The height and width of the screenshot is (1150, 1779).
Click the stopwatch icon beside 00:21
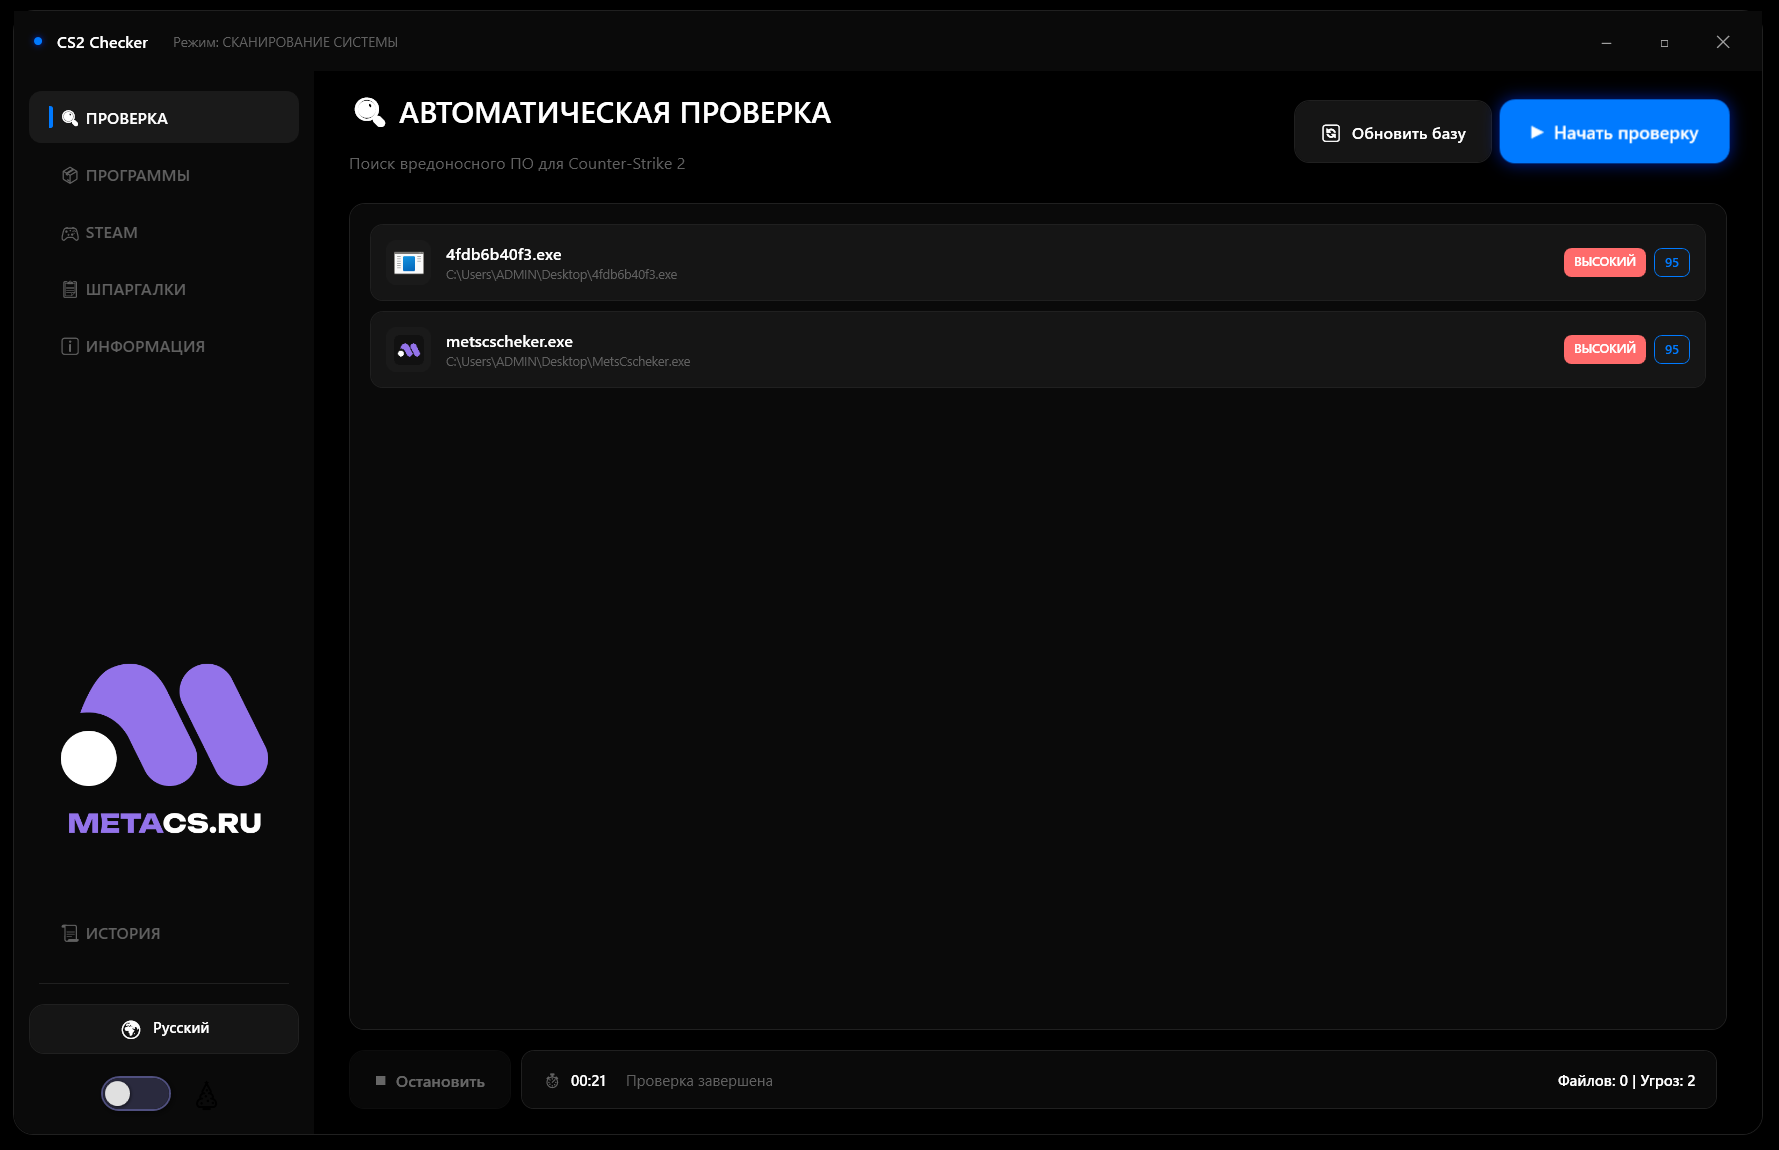[x=552, y=1081]
